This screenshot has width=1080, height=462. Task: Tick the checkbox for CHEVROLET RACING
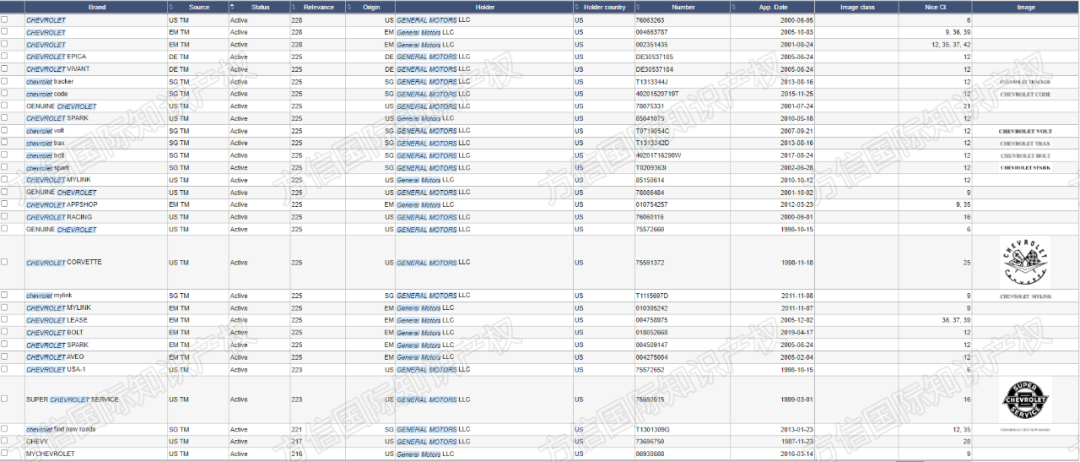pyautogui.click(x=5, y=216)
